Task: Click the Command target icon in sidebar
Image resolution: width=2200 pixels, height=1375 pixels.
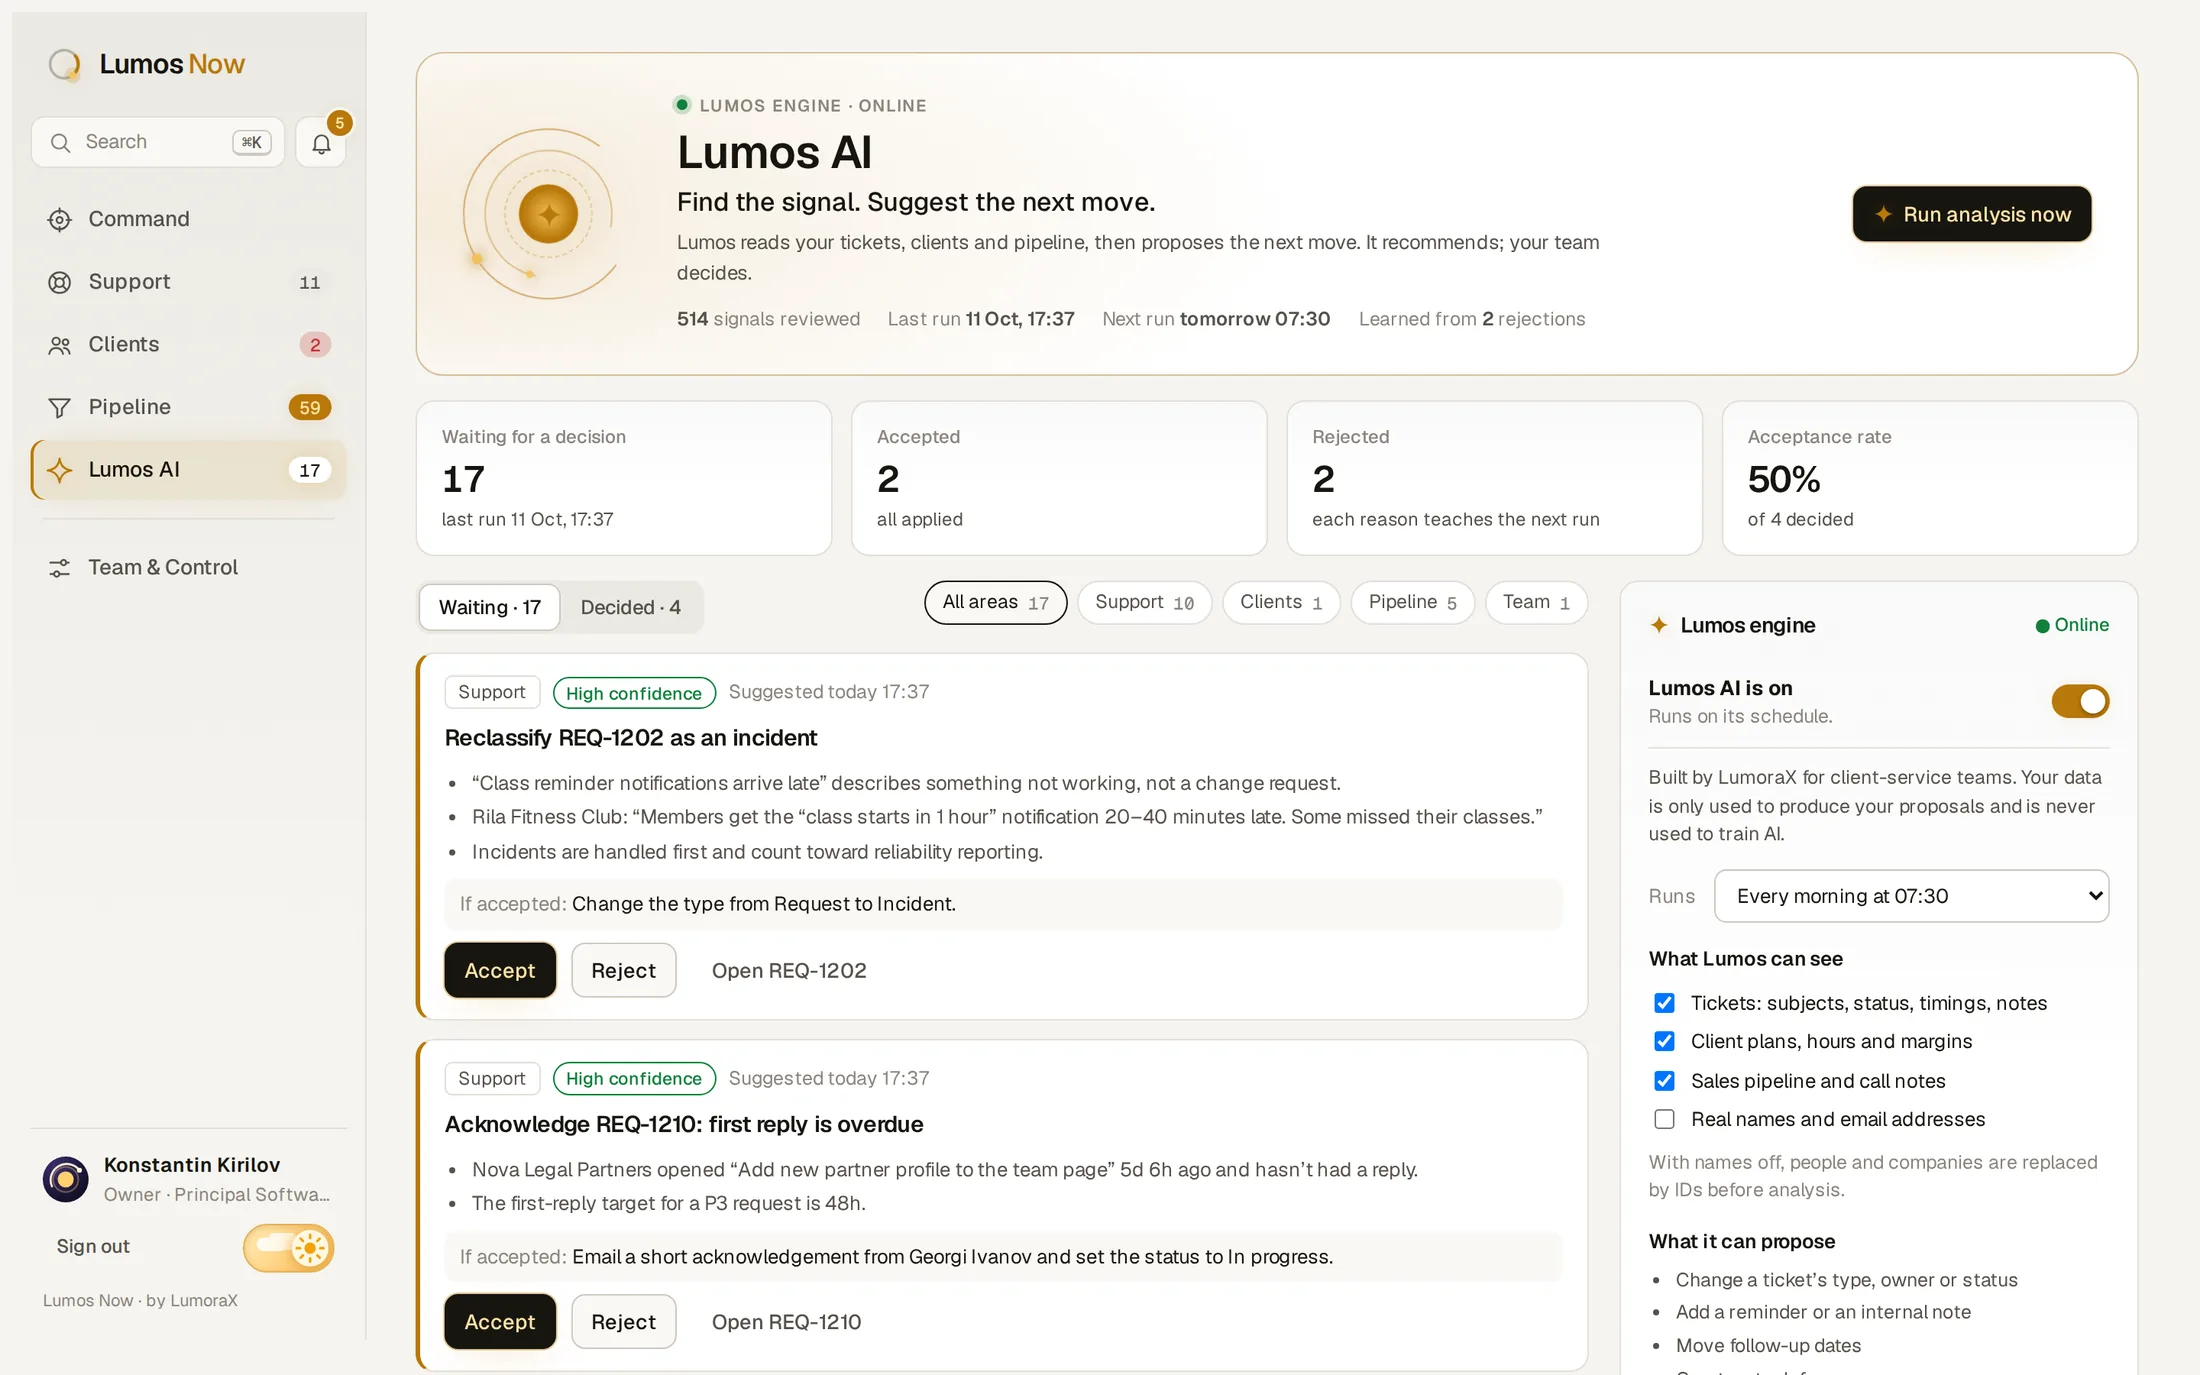Action: pos(60,220)
